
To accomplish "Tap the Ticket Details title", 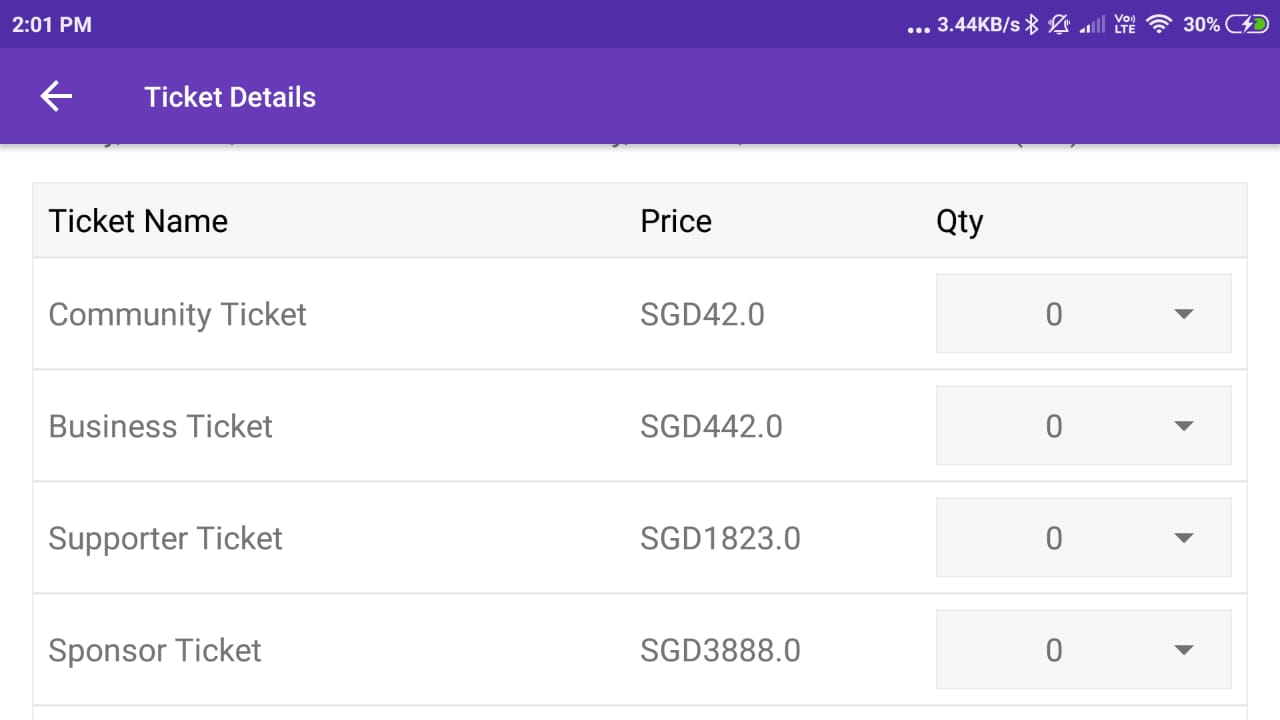I will (230, 97).
